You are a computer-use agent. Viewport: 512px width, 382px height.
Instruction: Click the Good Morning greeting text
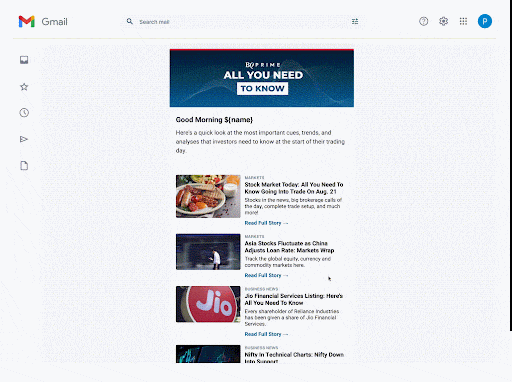tap(214, 120)
